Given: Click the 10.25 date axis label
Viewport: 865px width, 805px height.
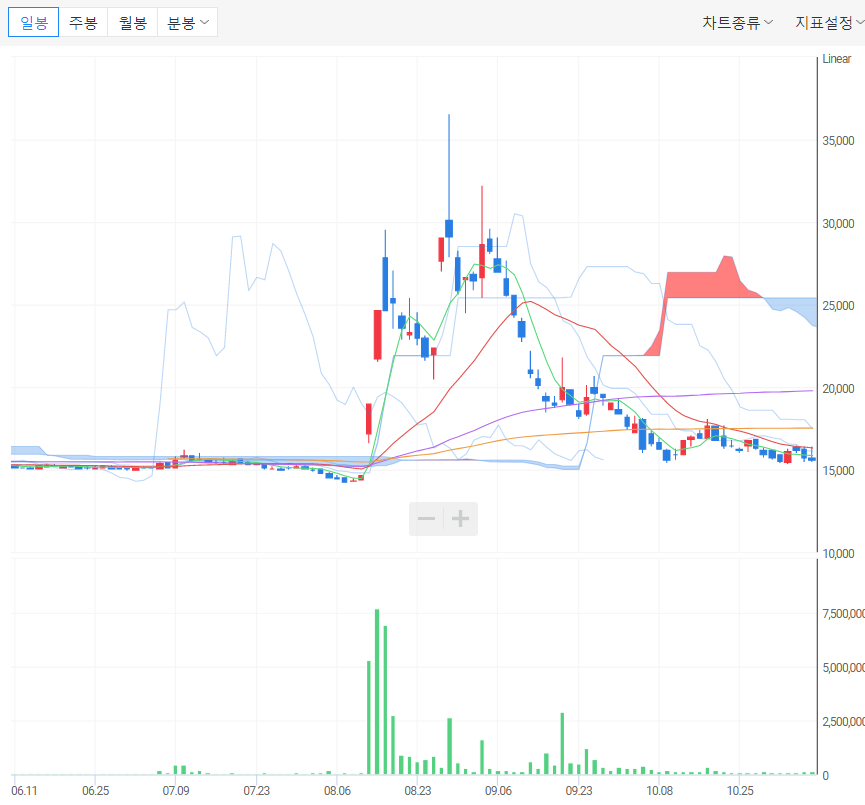Looking at the screenshot, I should pyautogui.click(x=740, y=791).
